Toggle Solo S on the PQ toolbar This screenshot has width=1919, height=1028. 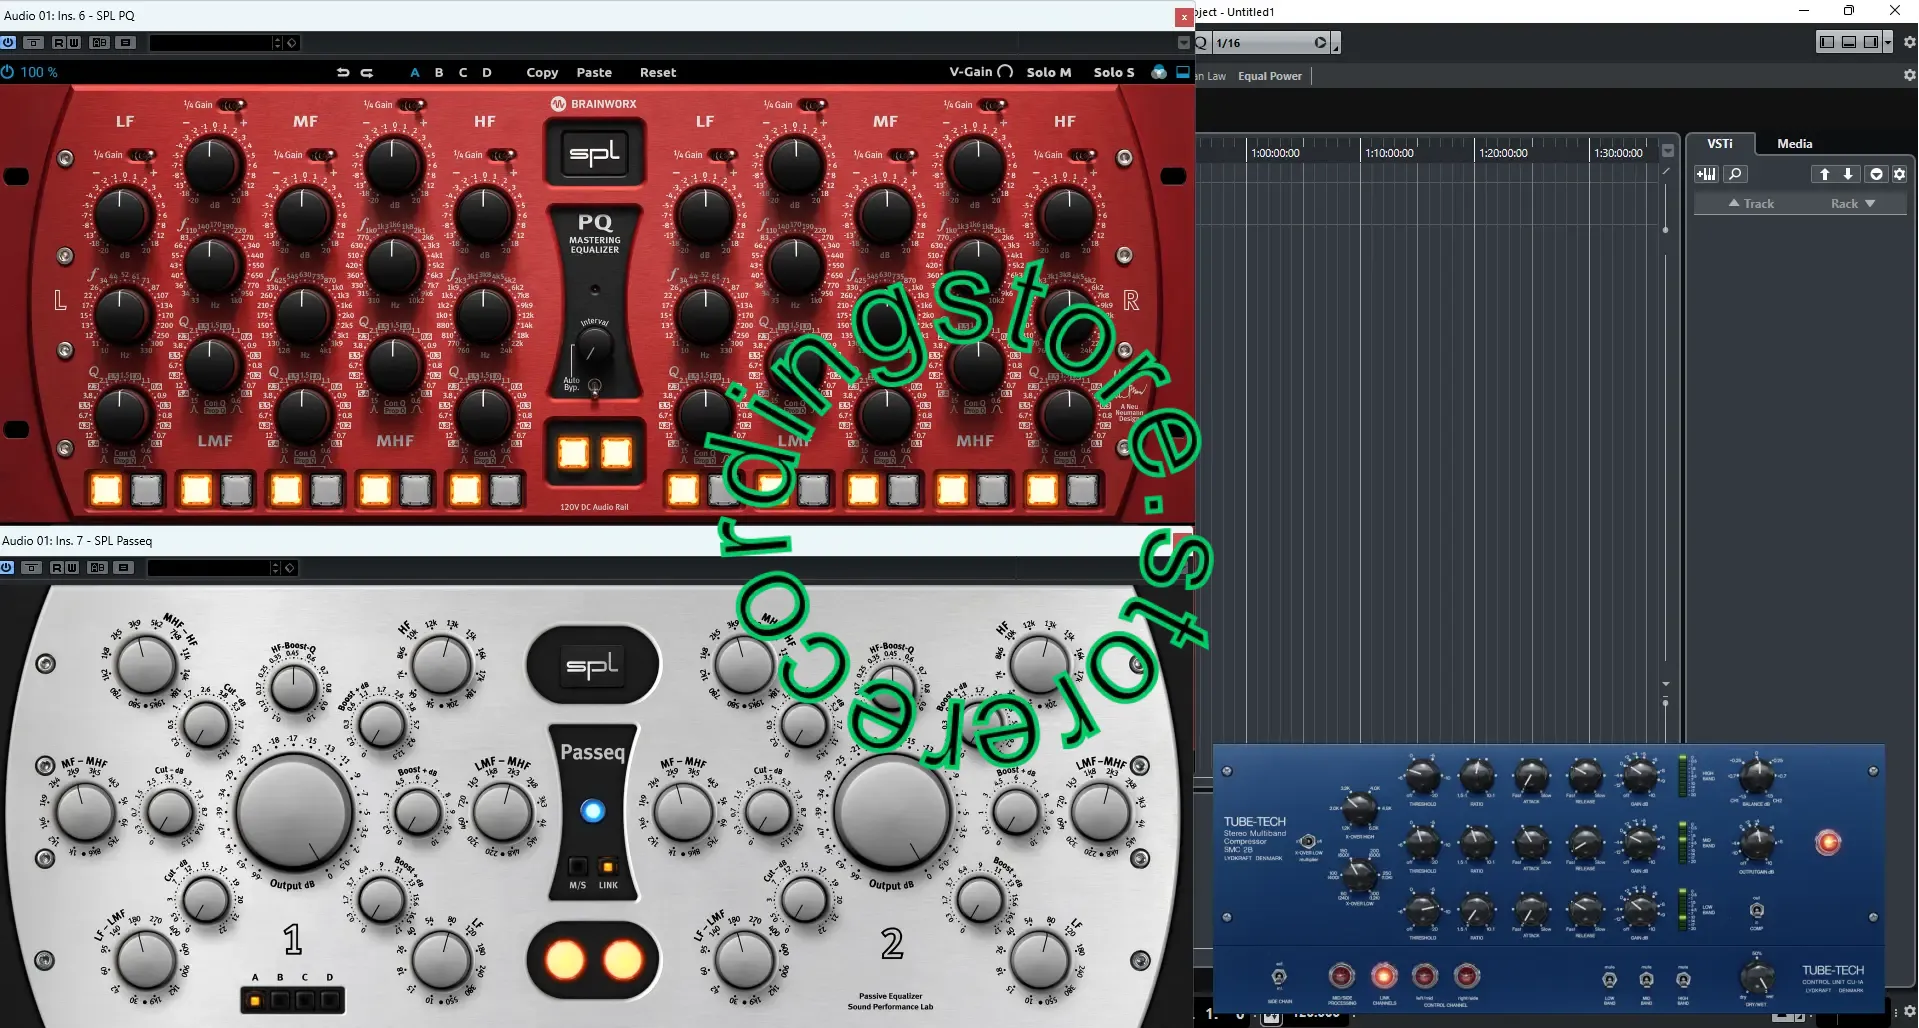[1114, 72]
